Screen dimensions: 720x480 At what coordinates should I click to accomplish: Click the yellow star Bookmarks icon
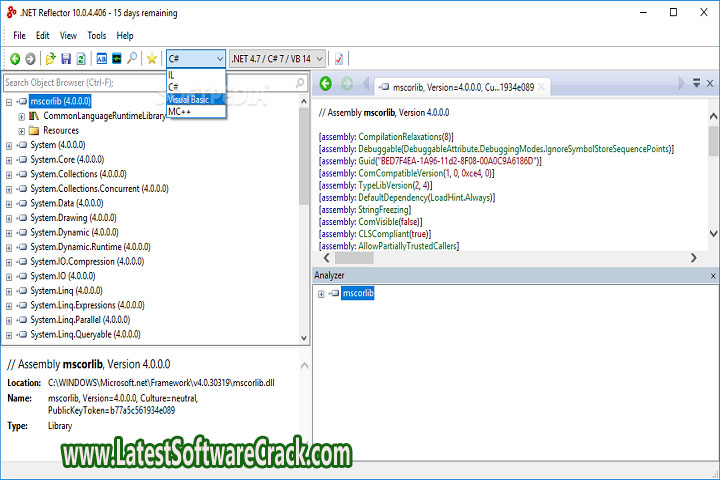tap(152, 58)
